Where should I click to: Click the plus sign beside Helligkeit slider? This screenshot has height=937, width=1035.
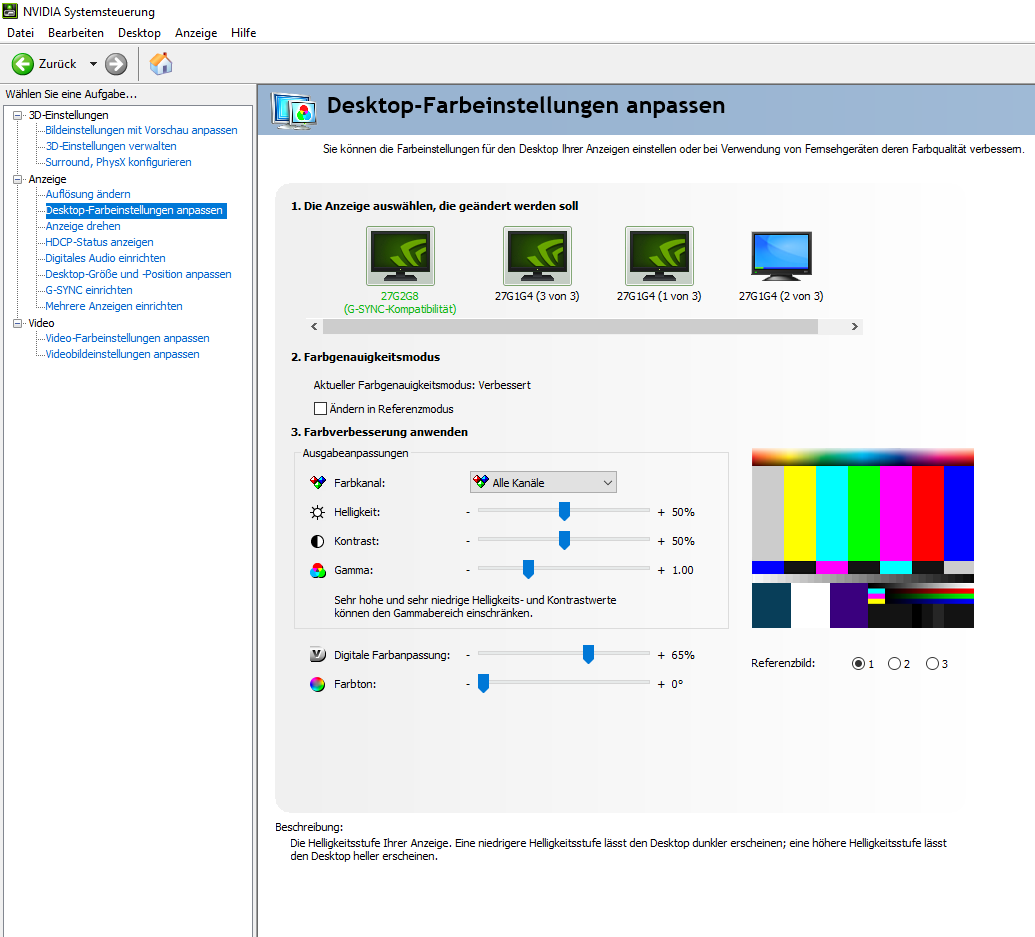point(661,512)
